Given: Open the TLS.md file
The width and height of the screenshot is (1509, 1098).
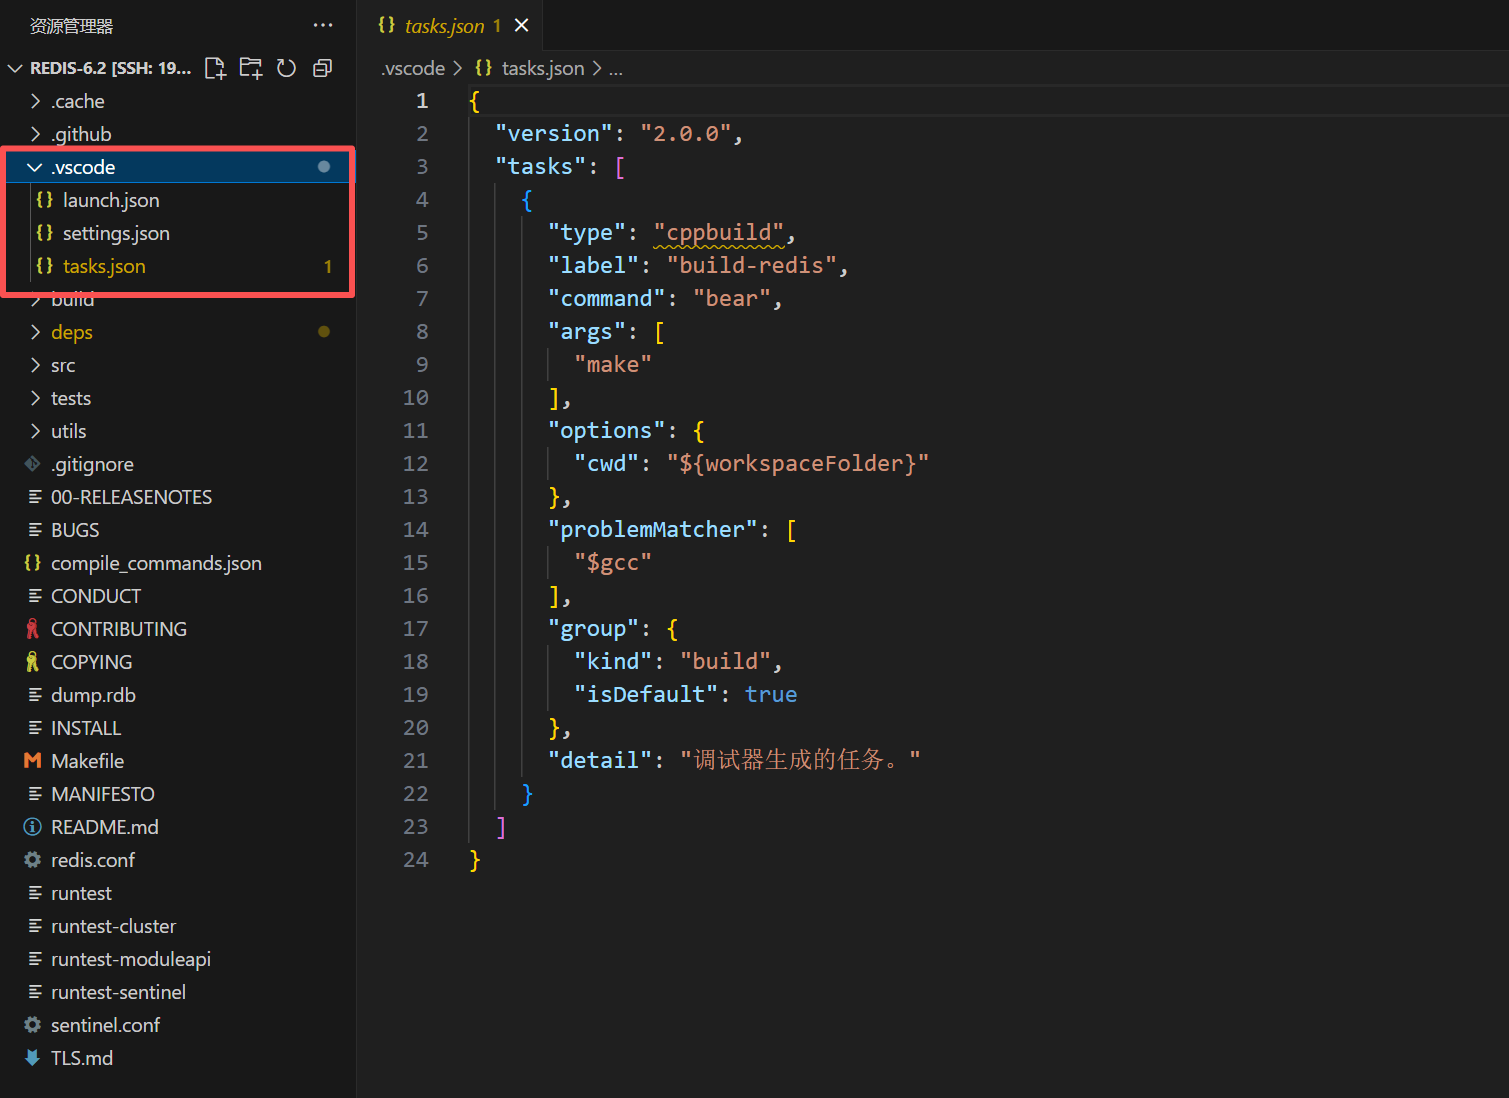Looking at the screenshot, I should 178,1058.
